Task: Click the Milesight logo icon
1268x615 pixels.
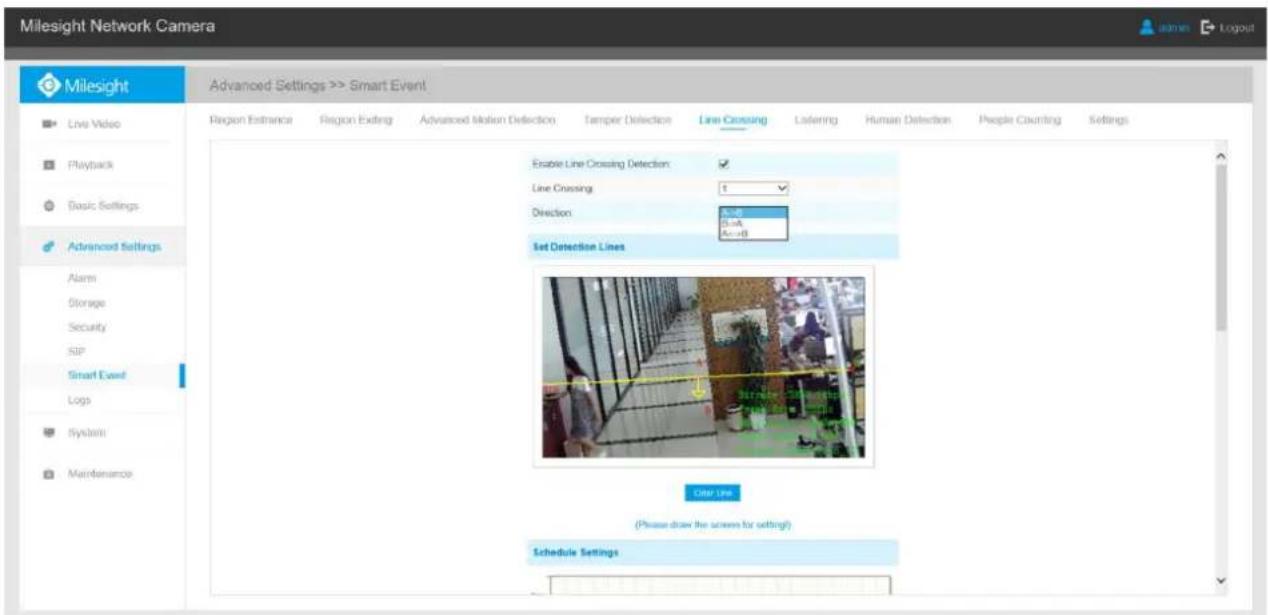Action: coord(46,87)
